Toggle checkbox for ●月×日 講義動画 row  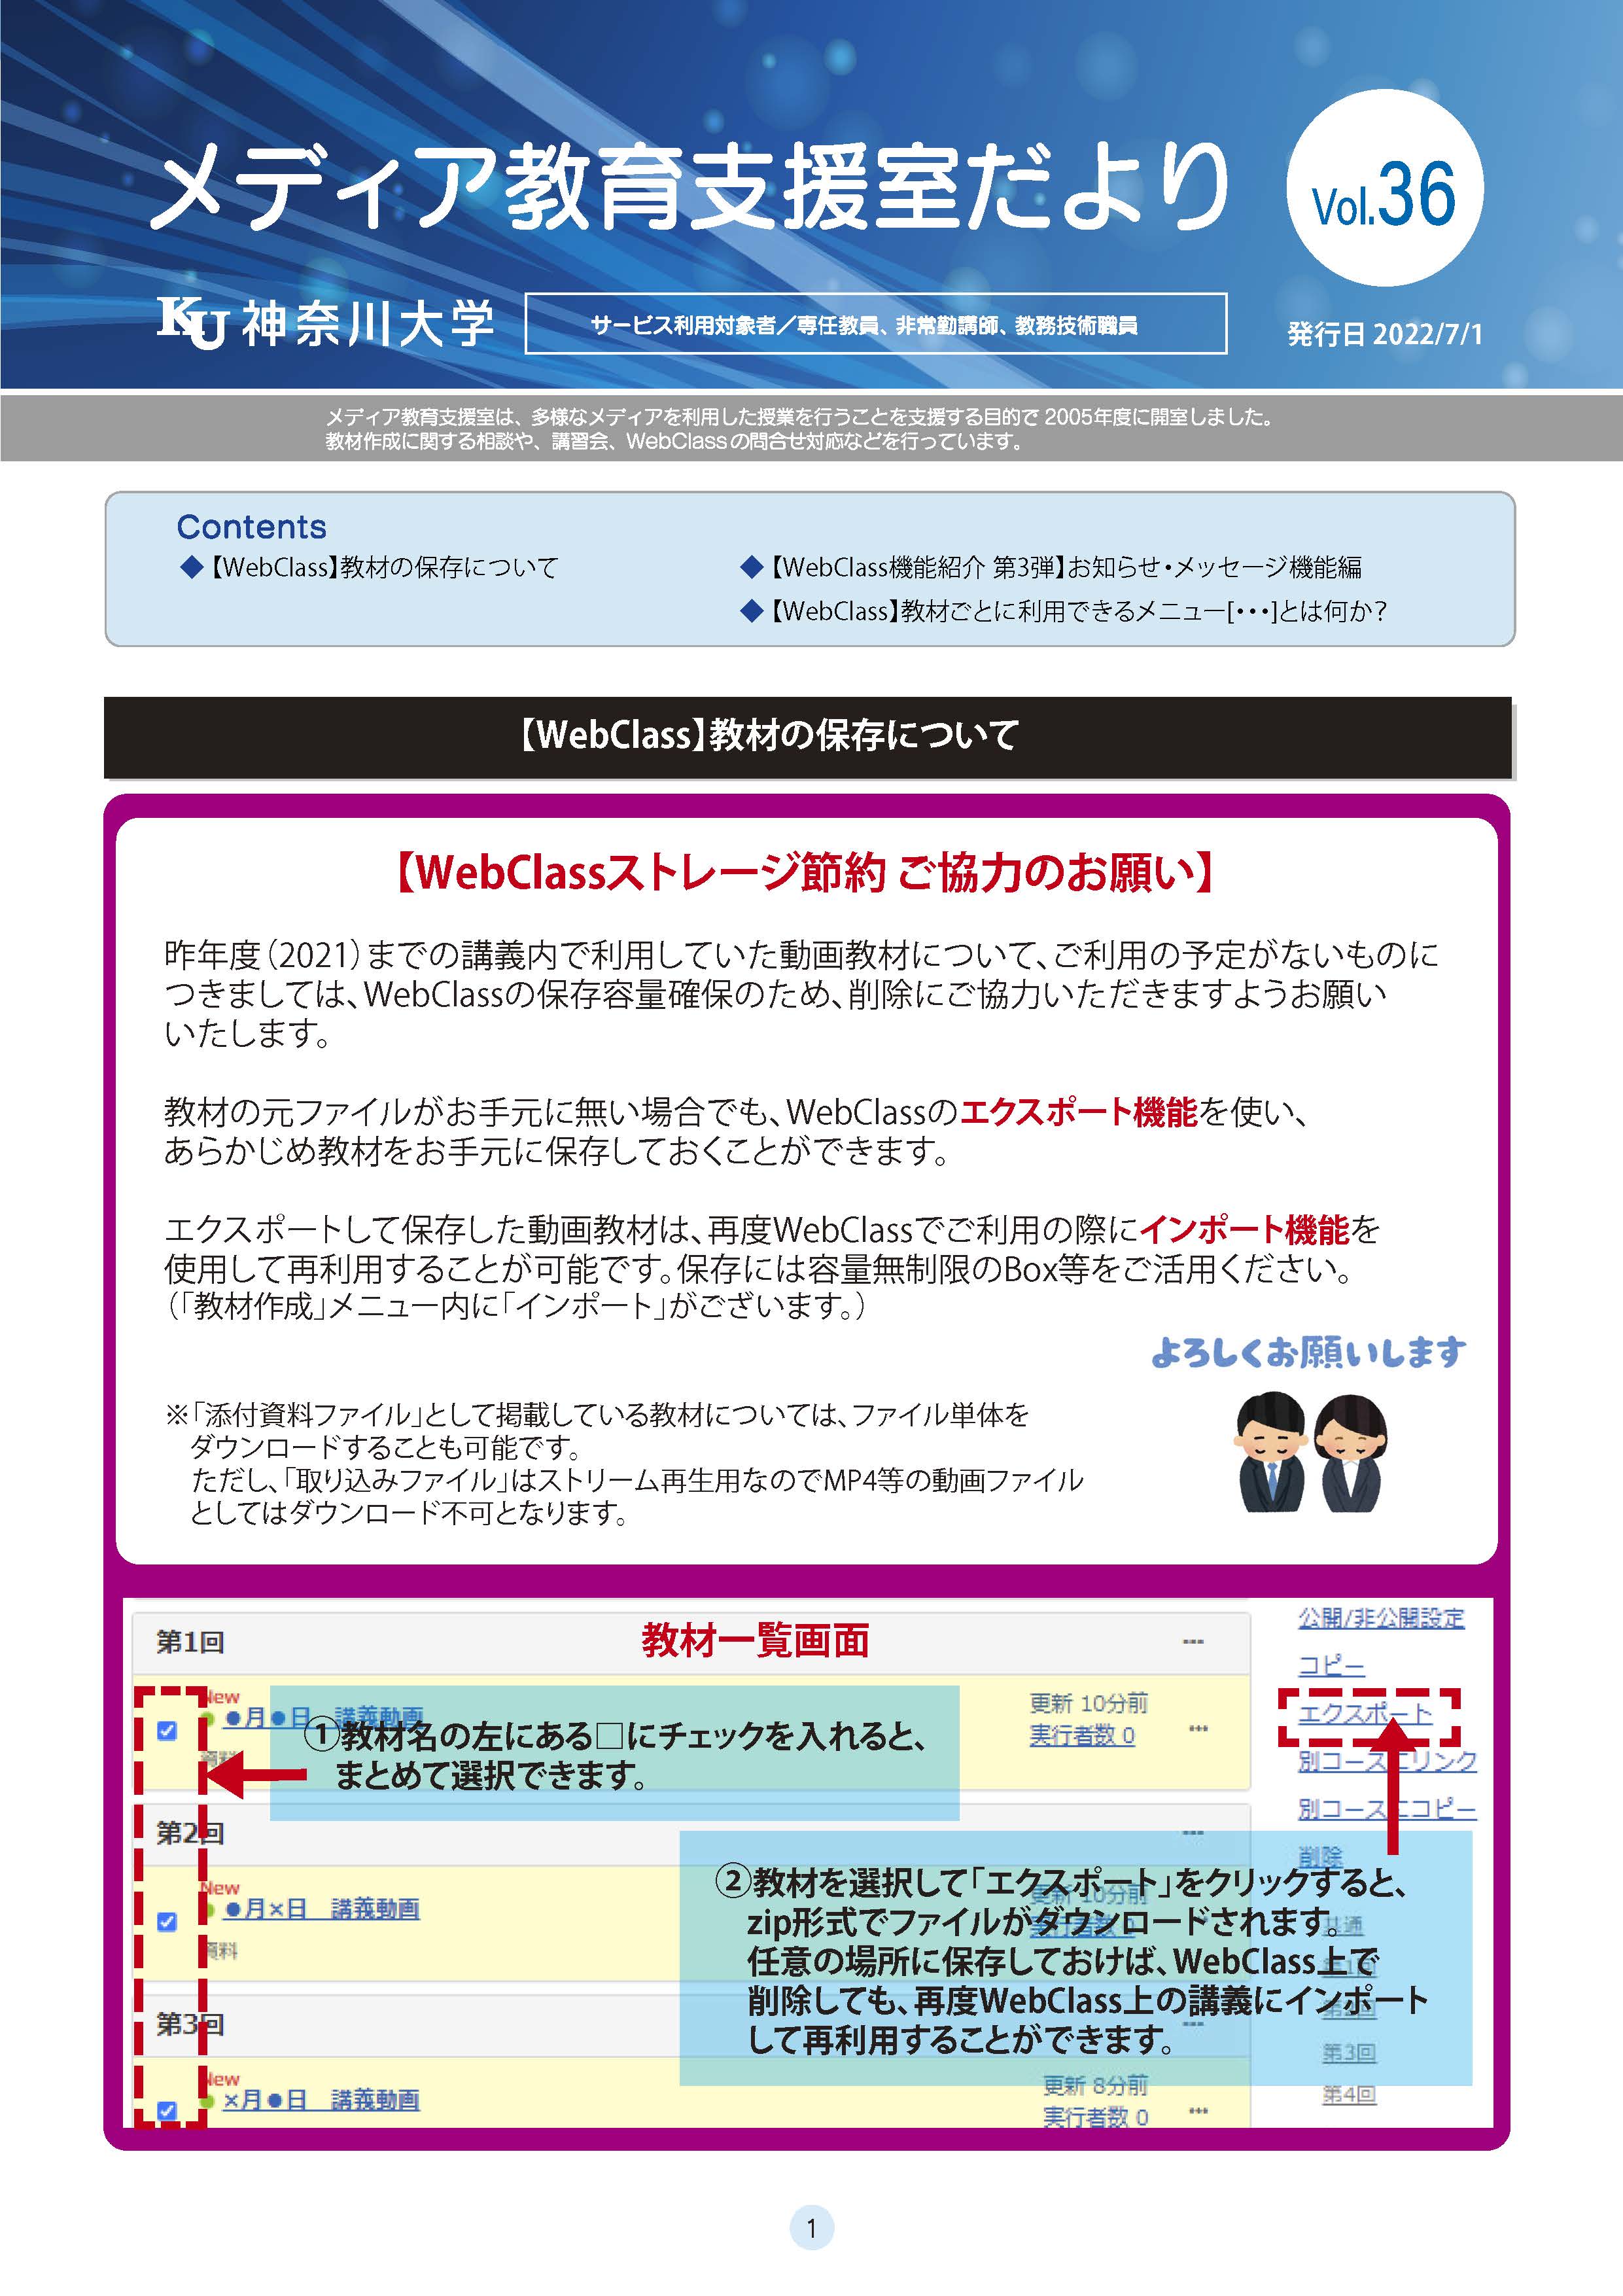pos(167,1922)
